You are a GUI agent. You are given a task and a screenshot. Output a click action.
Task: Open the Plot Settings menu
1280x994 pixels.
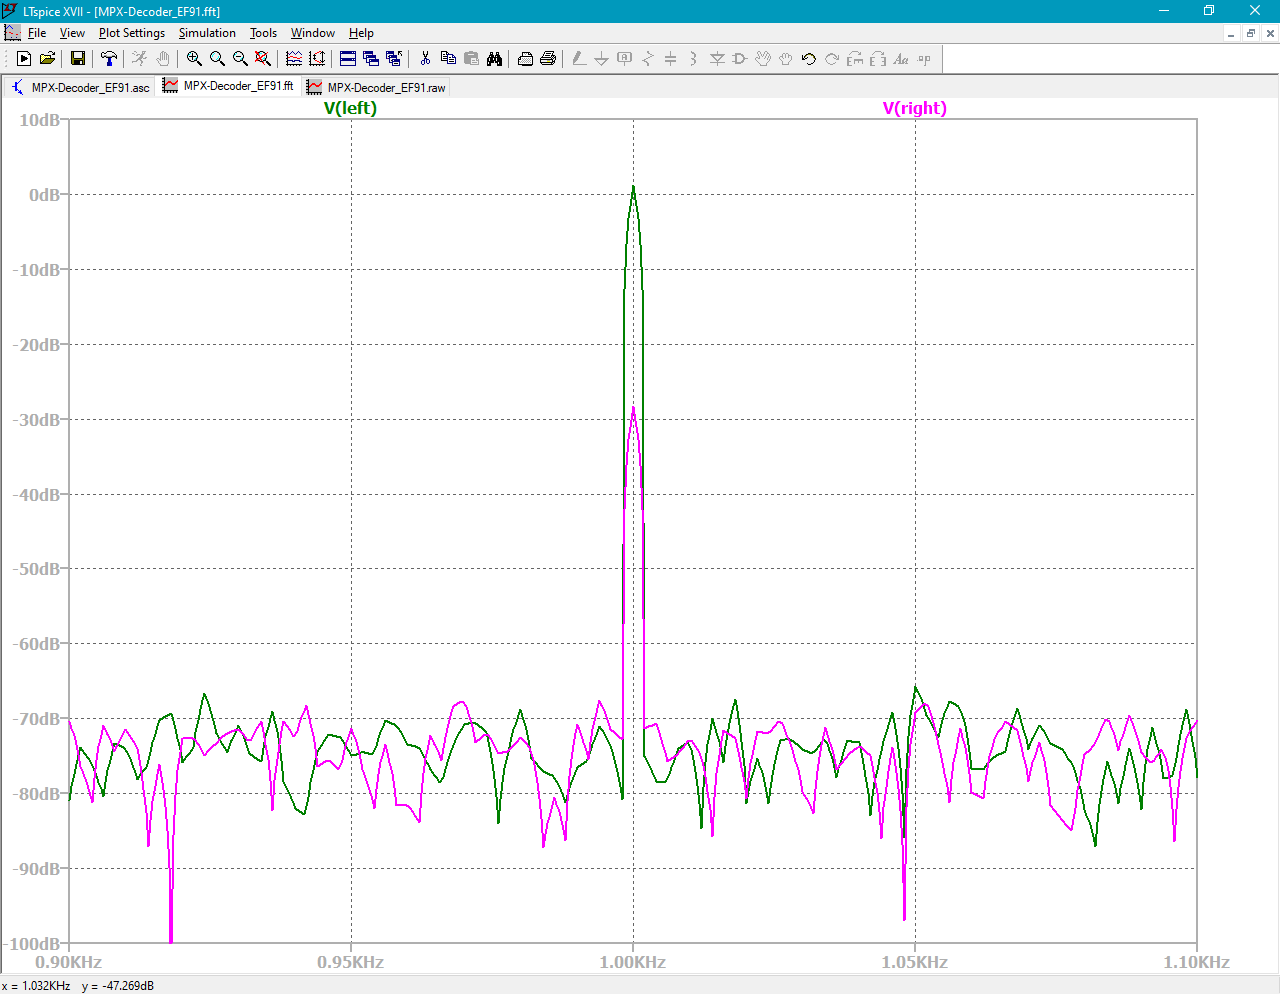131,33
